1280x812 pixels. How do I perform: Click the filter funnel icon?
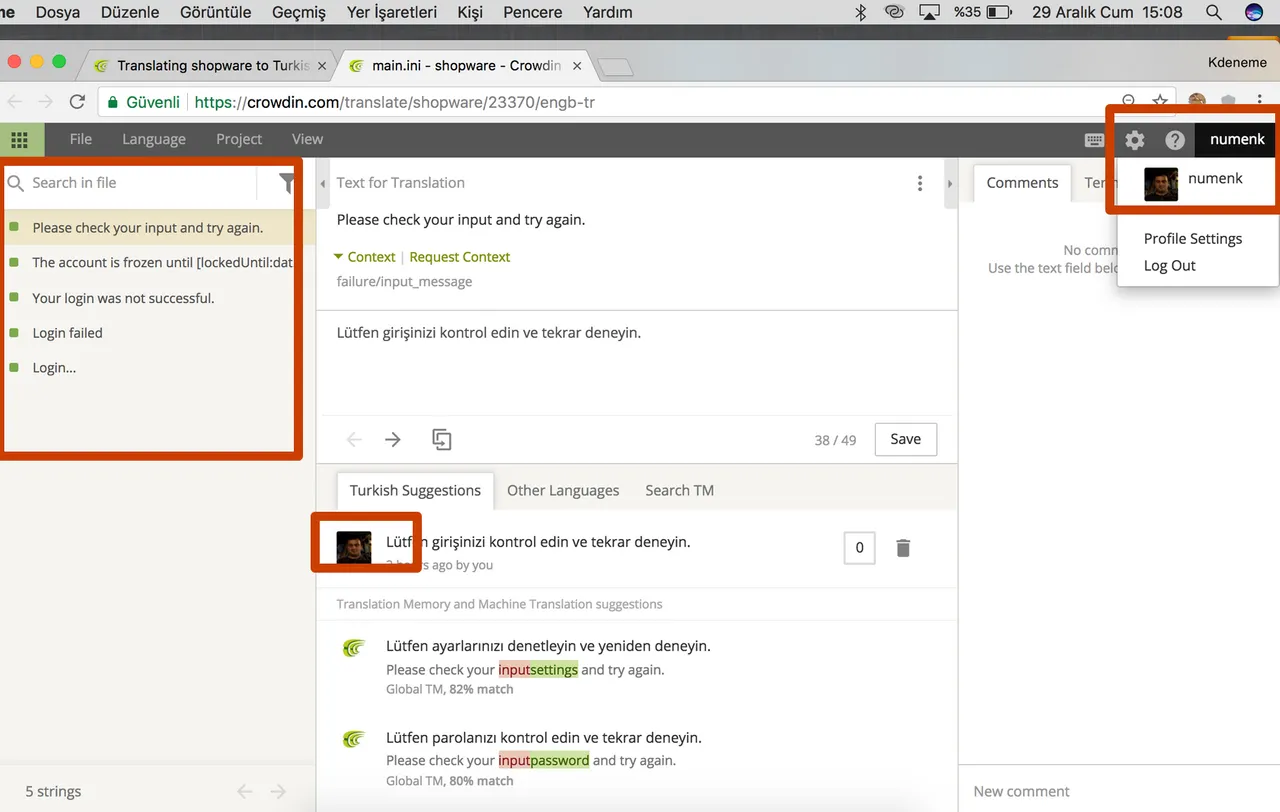[287, 183]
